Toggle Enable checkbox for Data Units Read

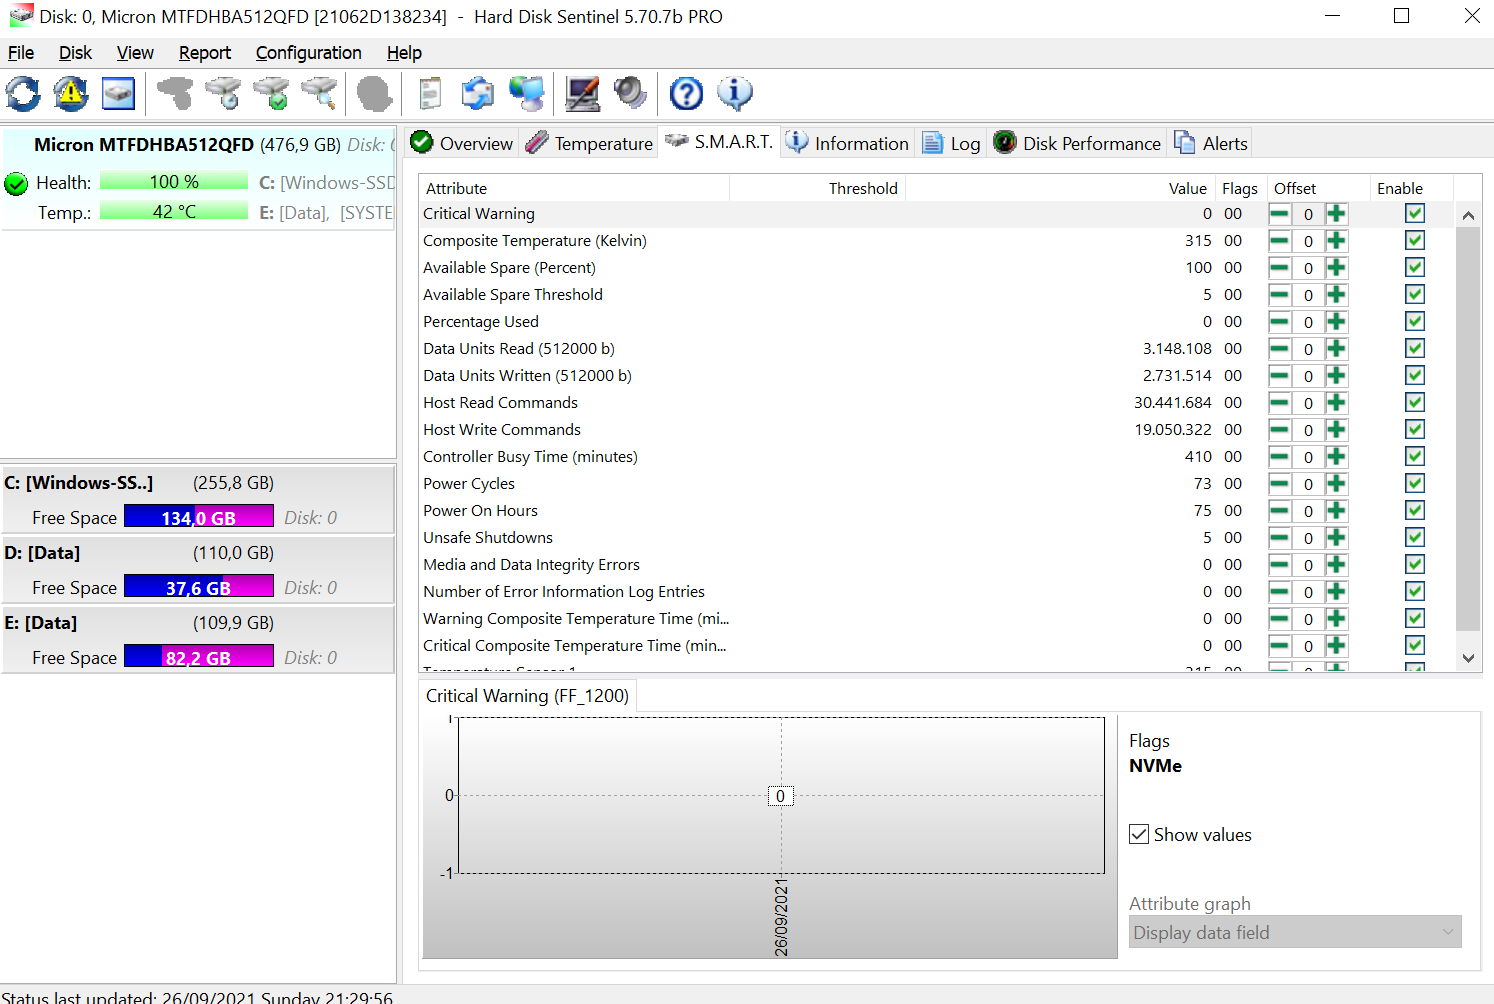(x=1414, y=348)
